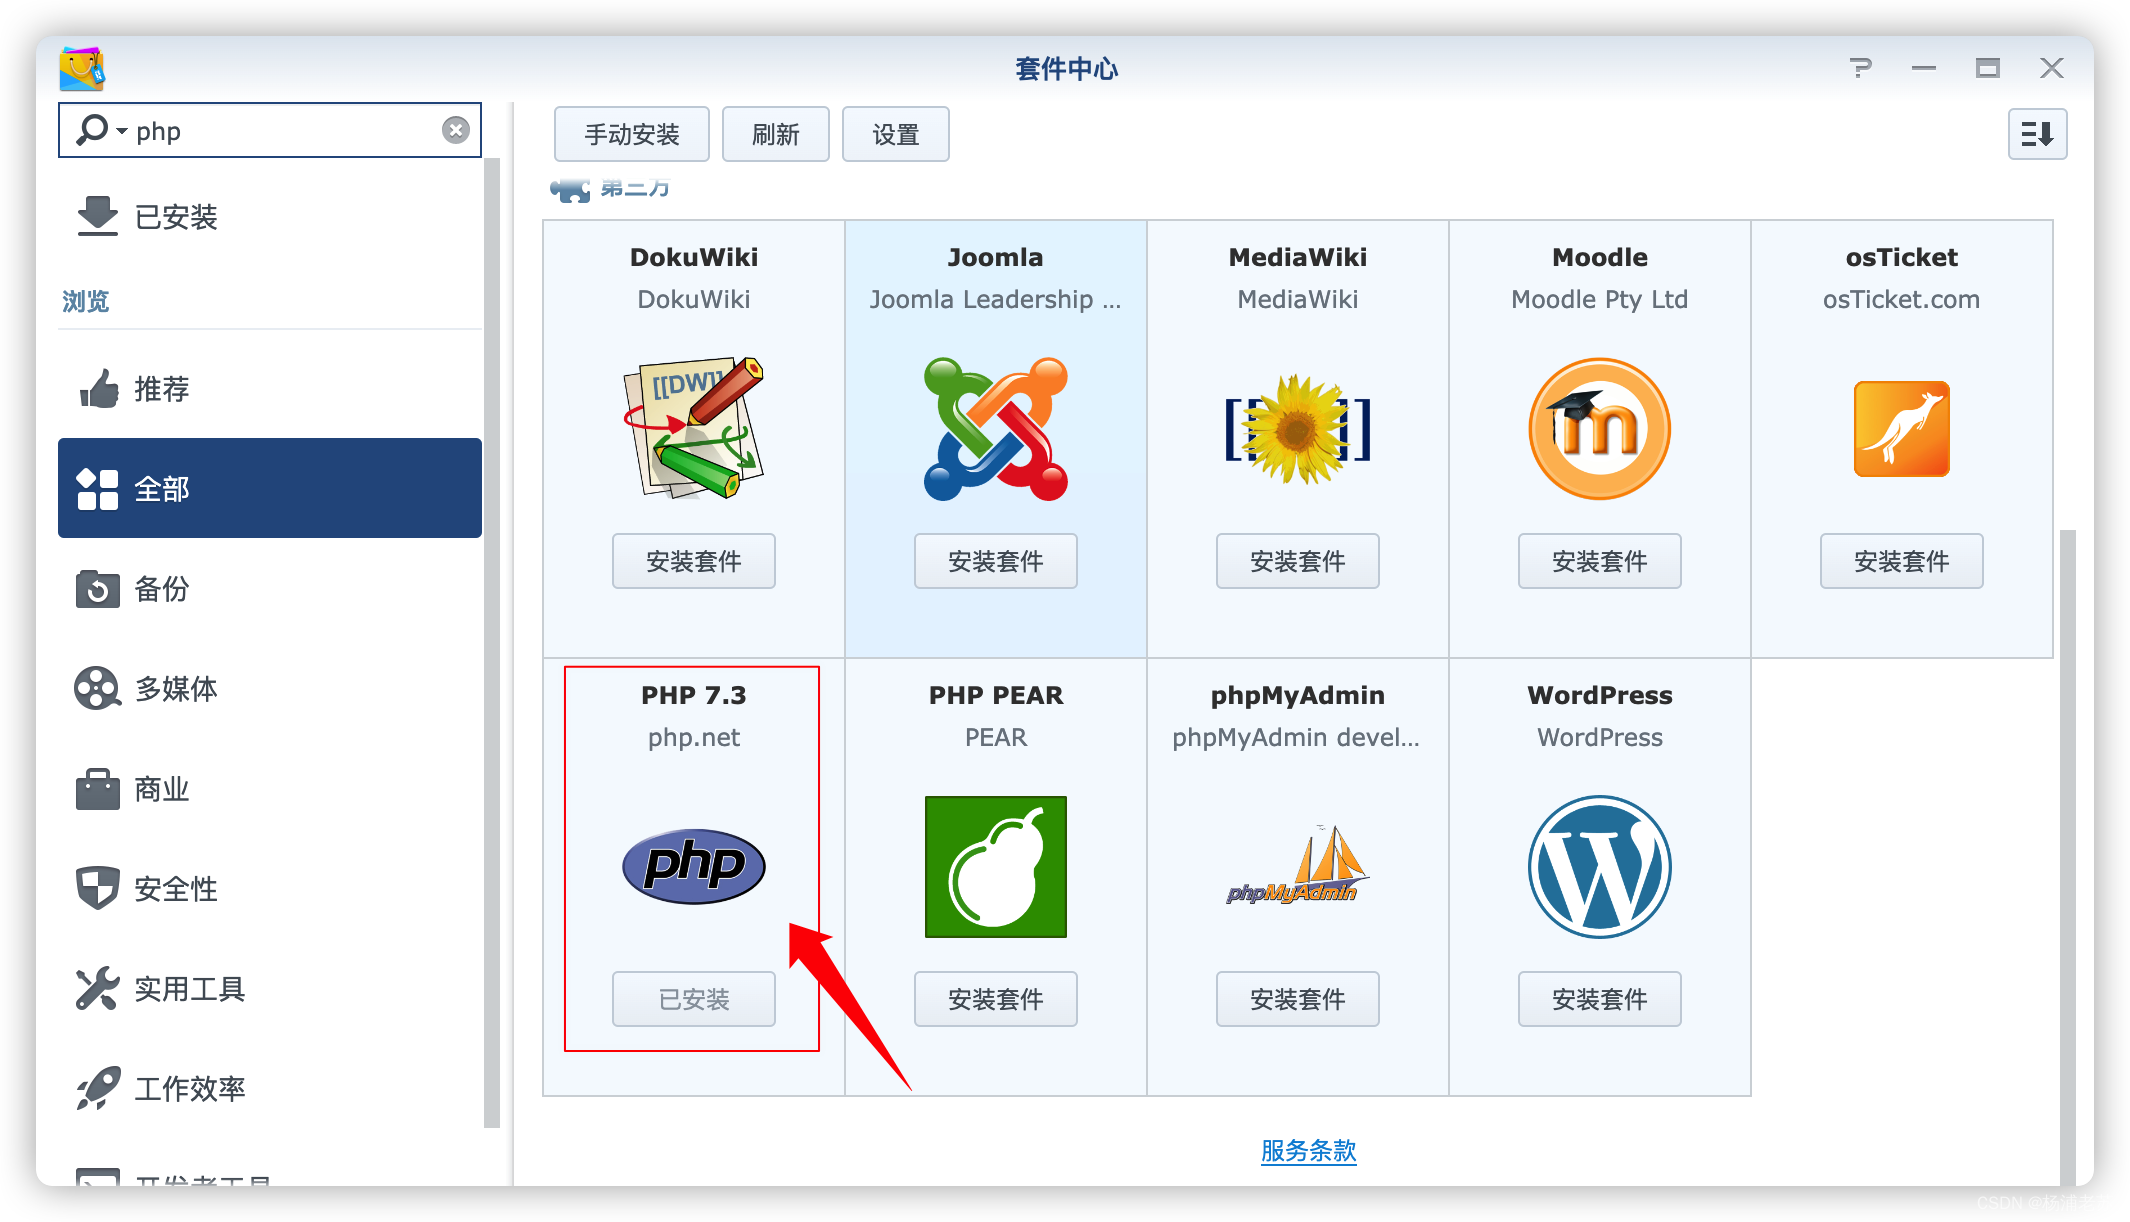Select the 工作效率 category

pos(270,1089)
